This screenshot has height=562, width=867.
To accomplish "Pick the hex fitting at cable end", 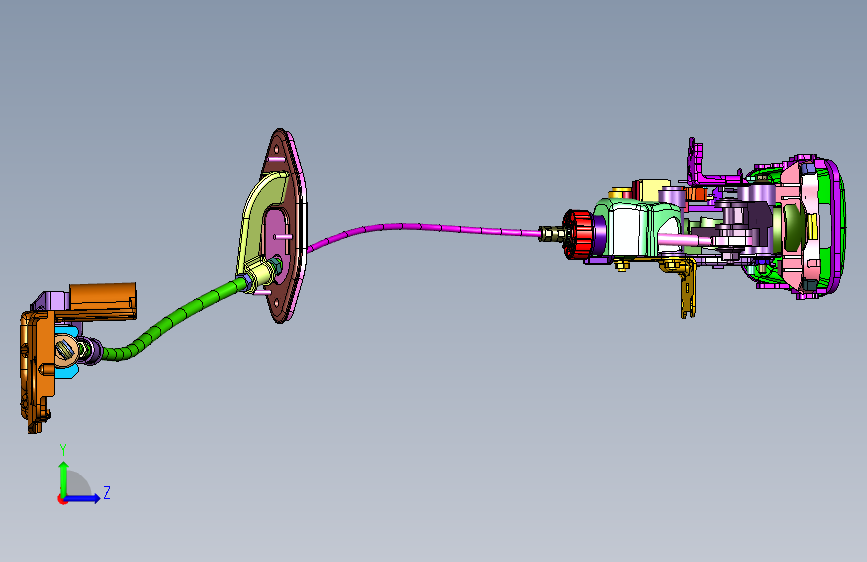I will (x=551, y=234).
